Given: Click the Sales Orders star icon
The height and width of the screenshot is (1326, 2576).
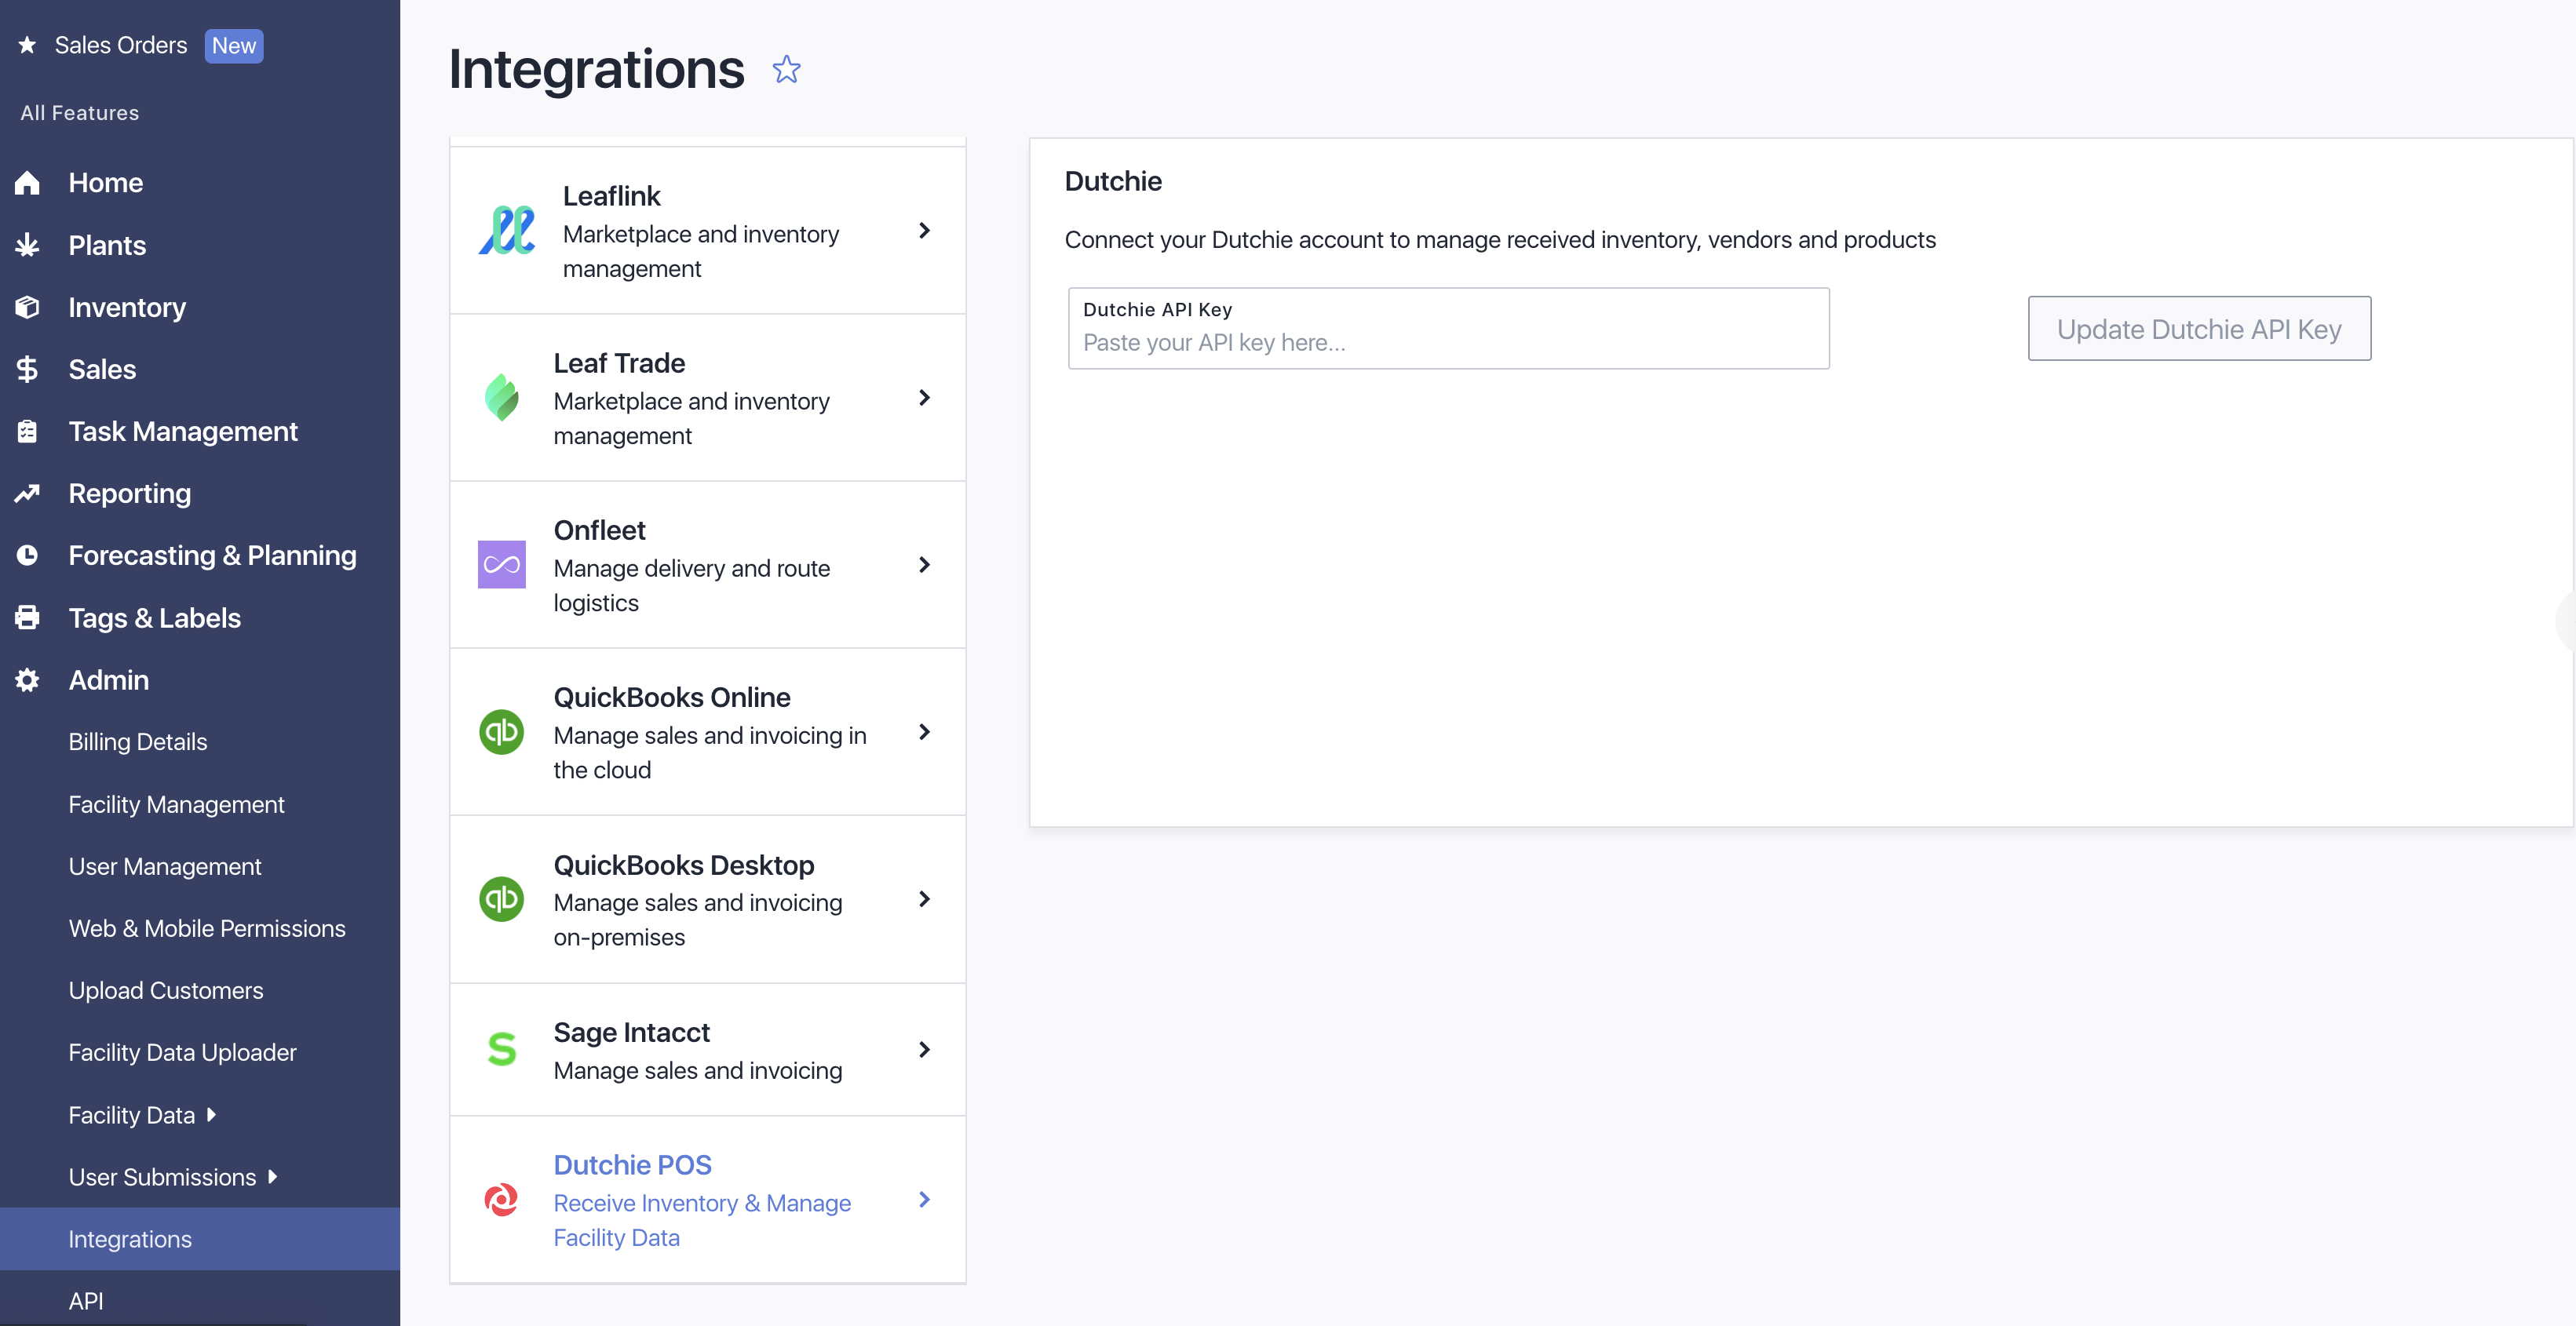Looking at the screenshot, I should 28,45.
